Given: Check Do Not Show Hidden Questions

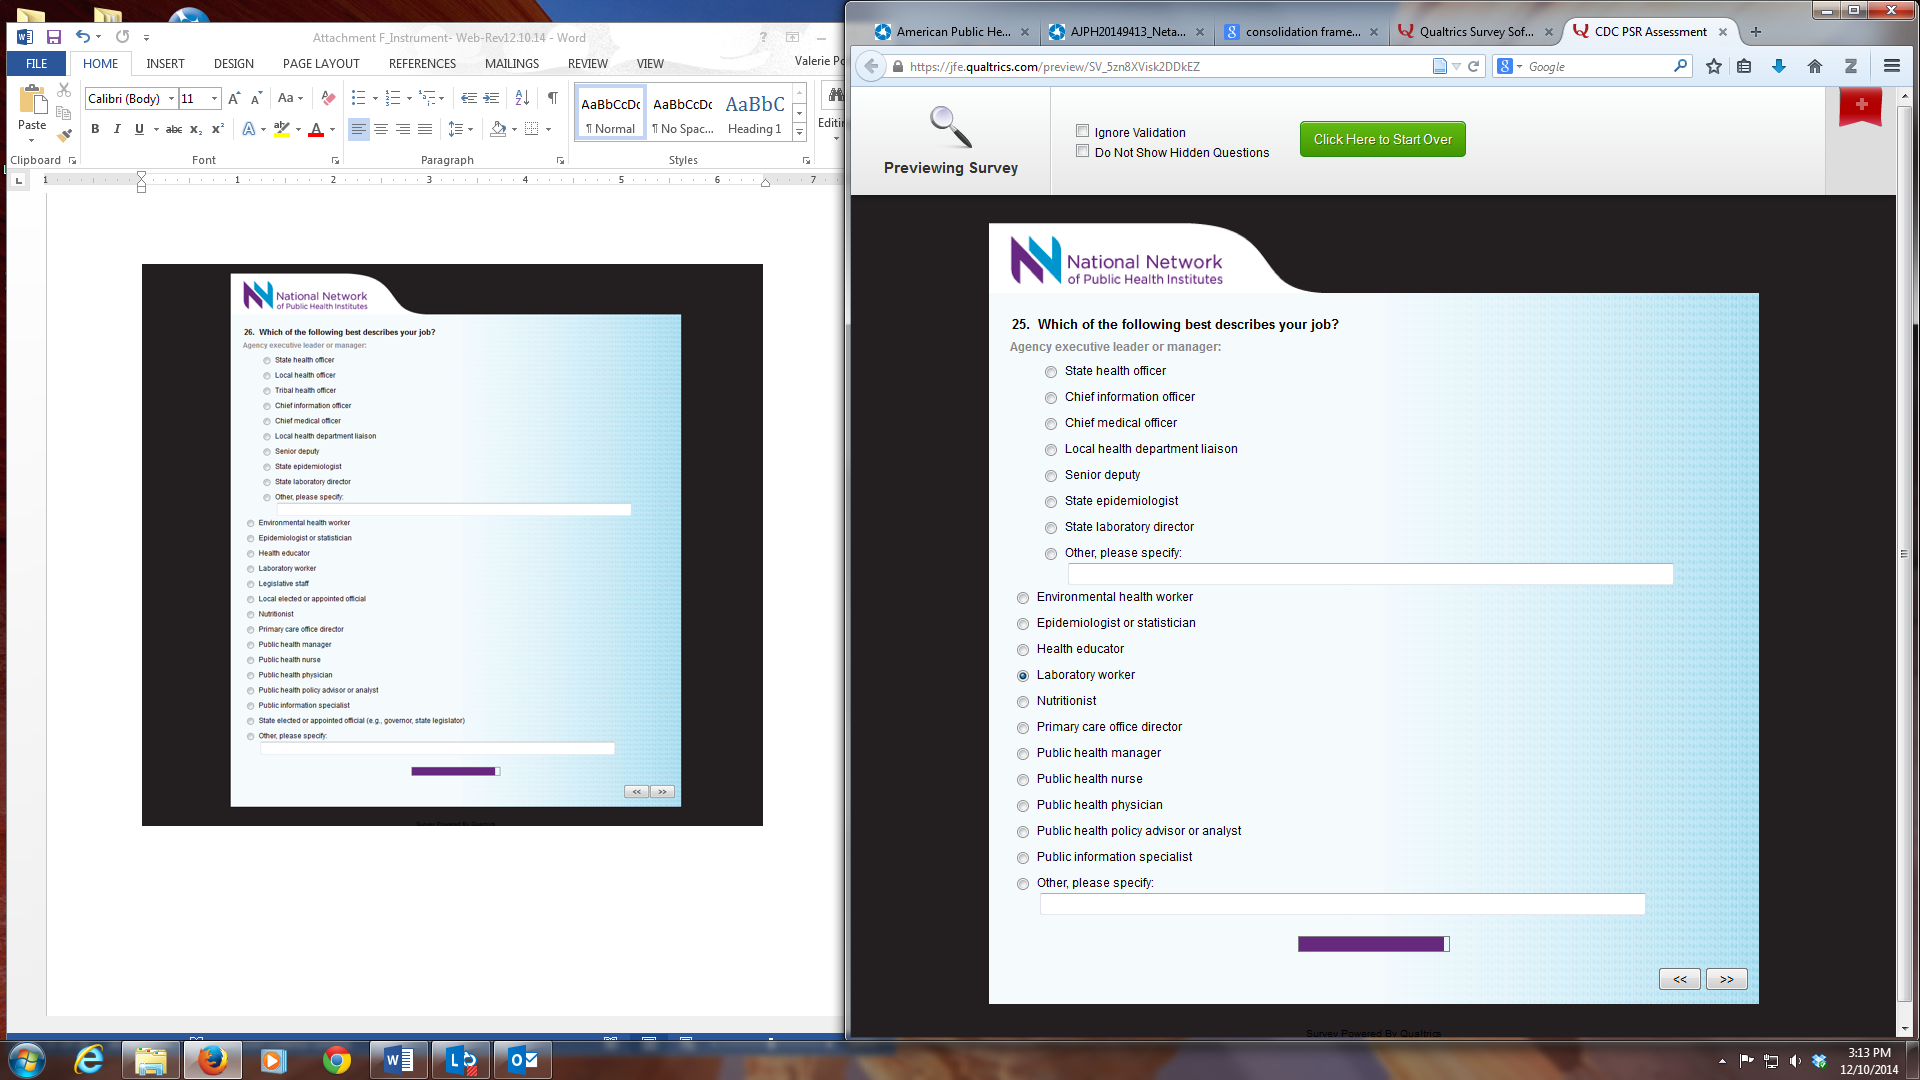Looking at the screenshot, I should tap(1082, 151).
